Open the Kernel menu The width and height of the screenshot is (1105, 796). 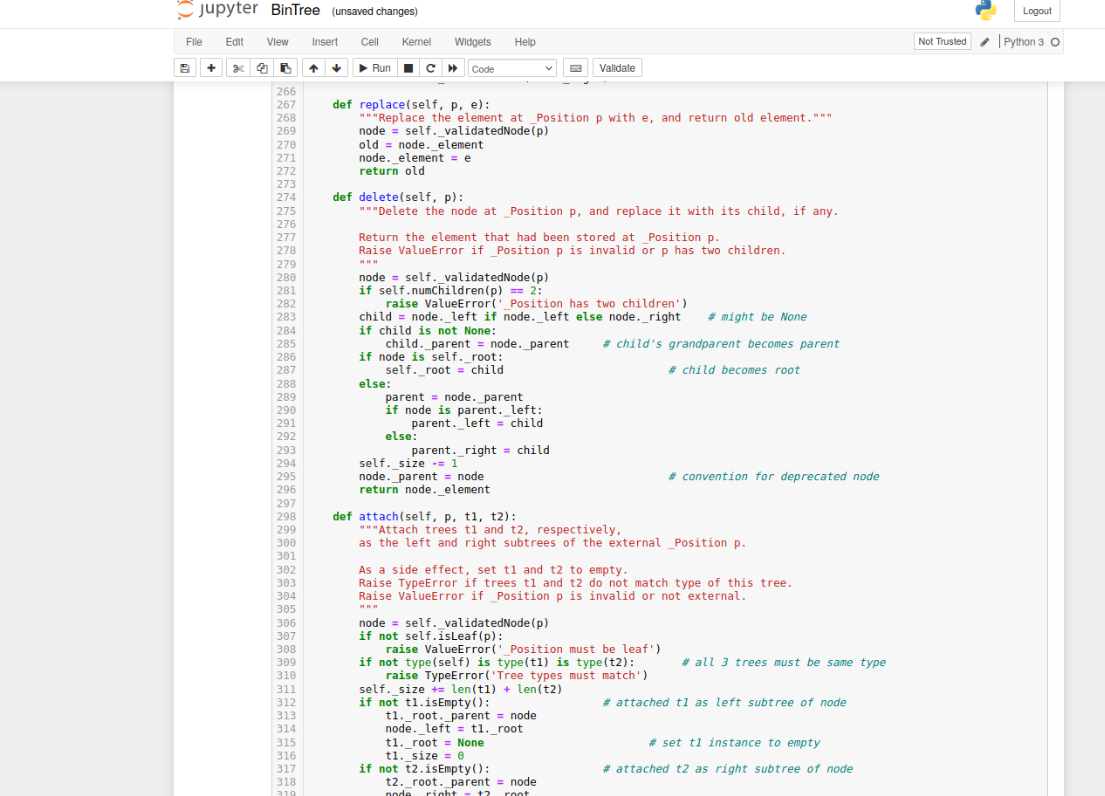[x=416, y=42]
